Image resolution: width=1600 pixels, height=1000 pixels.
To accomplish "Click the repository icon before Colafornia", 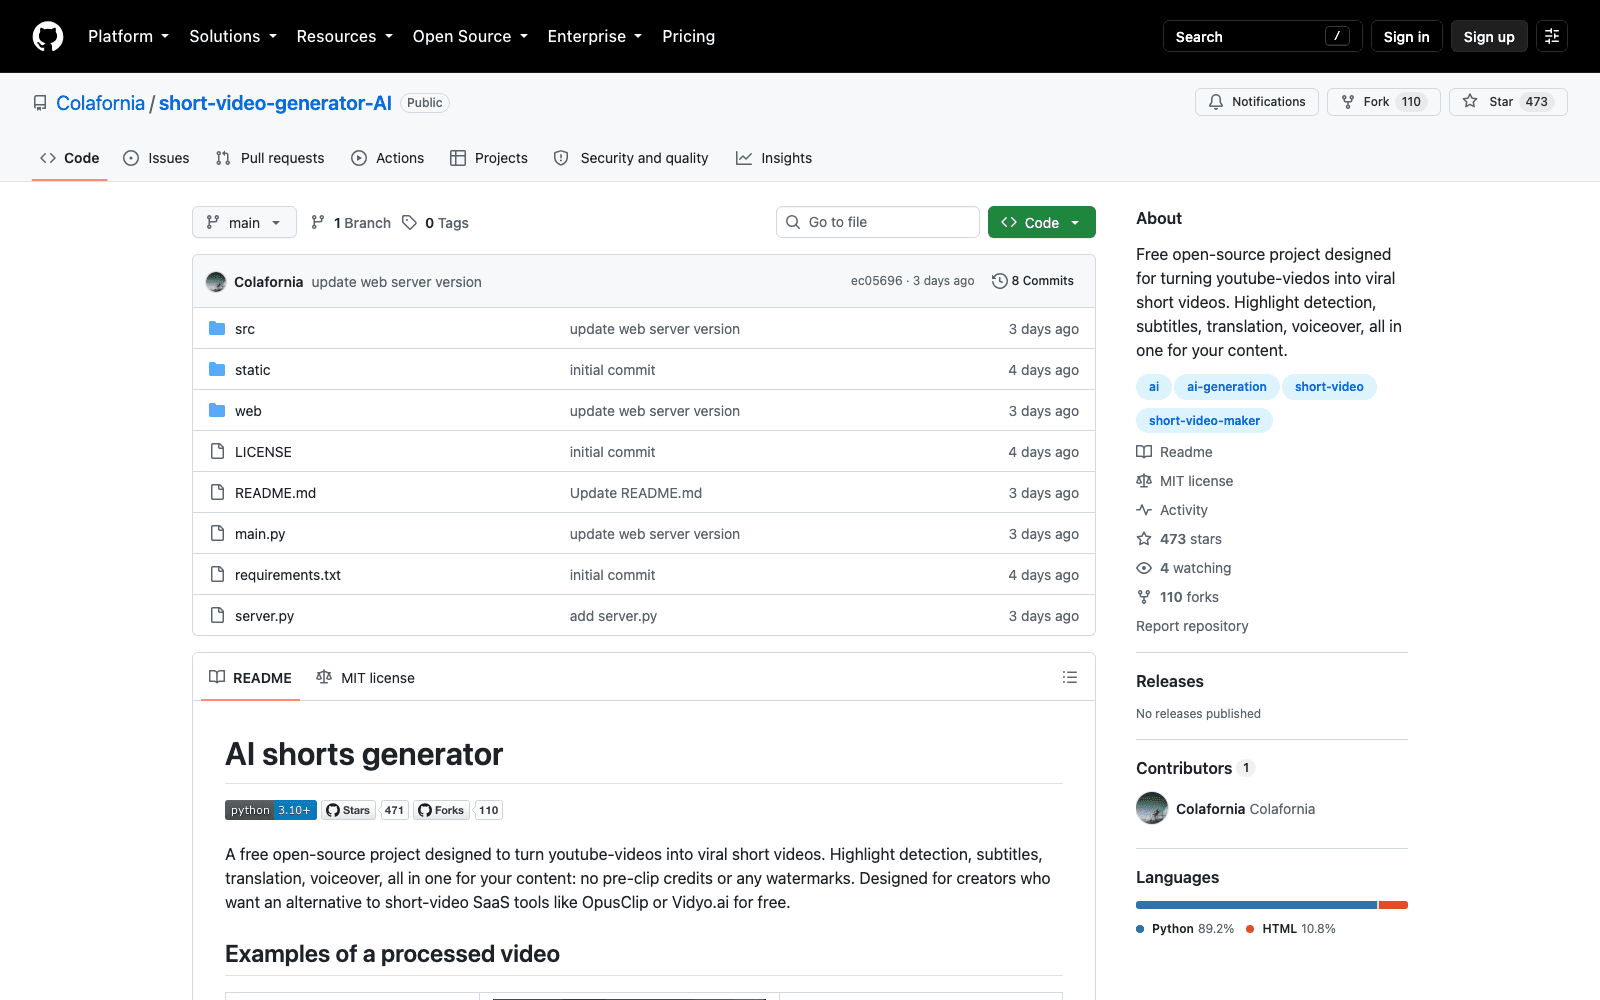I will tap(40, 103).
